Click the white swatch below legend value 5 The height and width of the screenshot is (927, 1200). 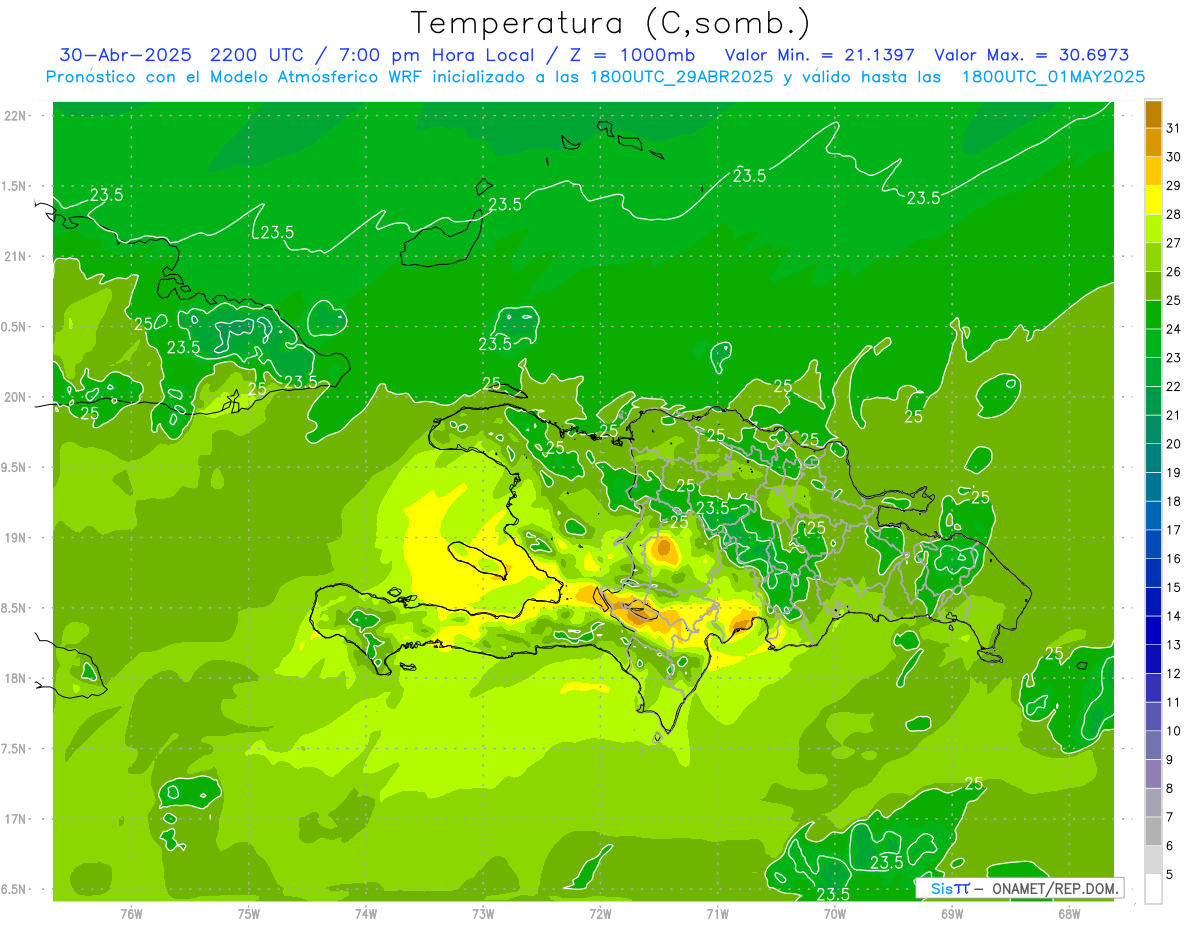(1153, 889)
